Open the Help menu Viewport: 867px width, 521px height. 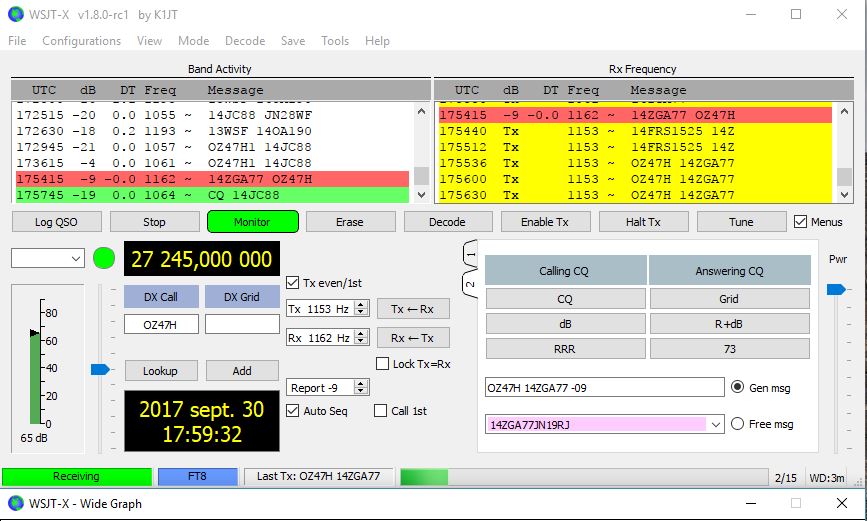pos(377,41)
